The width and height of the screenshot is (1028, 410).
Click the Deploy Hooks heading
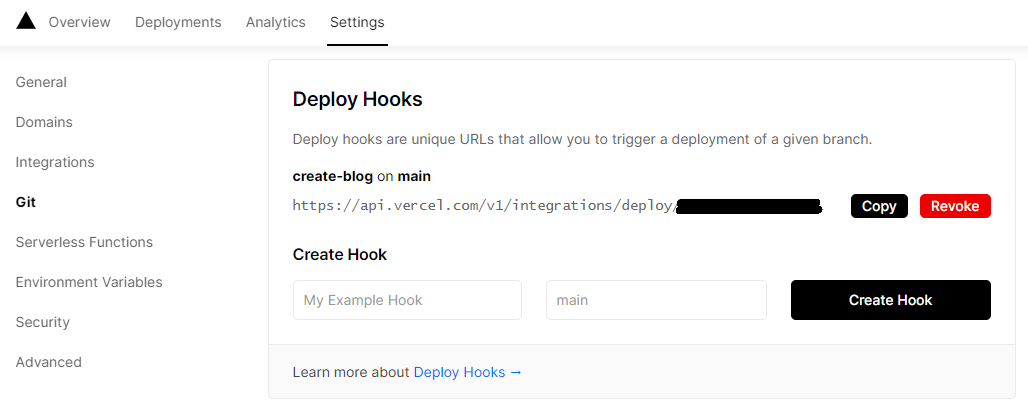(357, 100)
